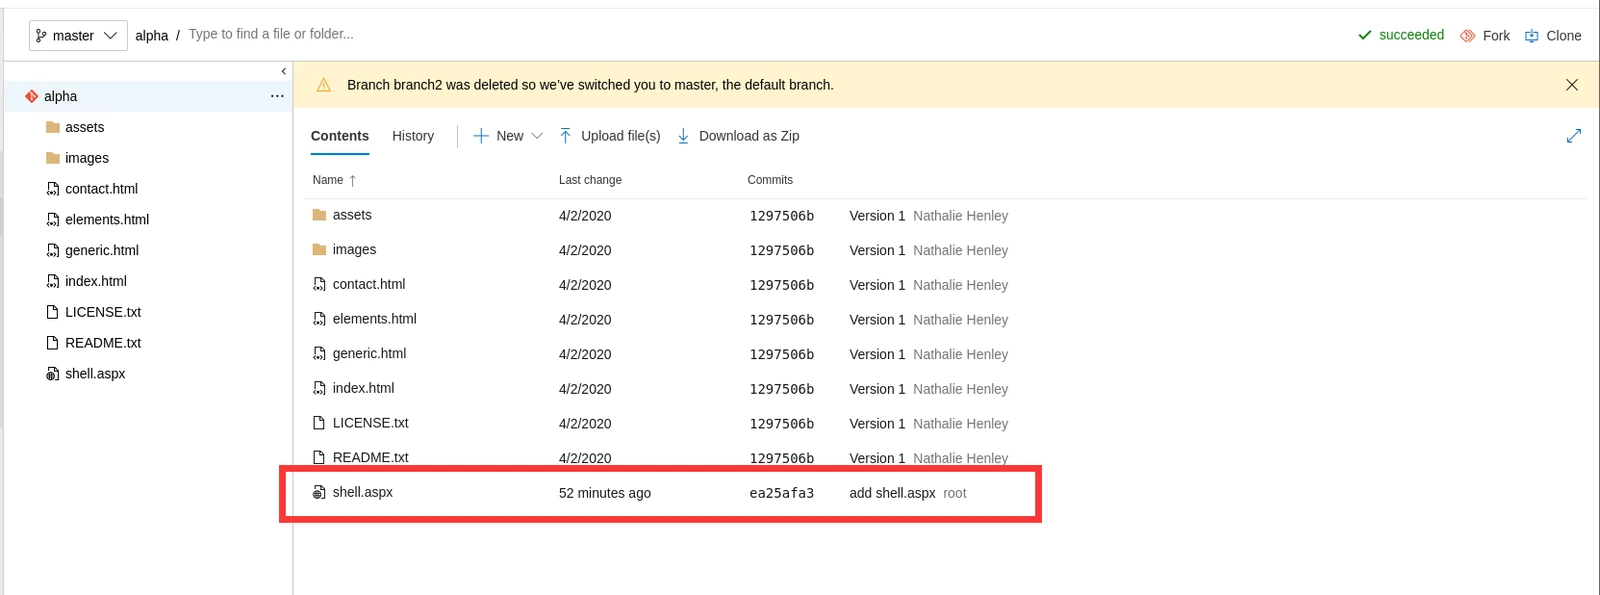Open the more options menu for alpha

coord(277,96)
